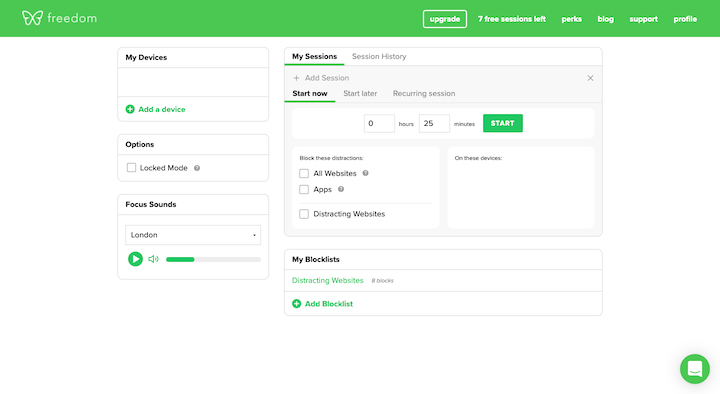Click the All Websites help icon
This screenshot has width=720, height=394.
point(366,173)
